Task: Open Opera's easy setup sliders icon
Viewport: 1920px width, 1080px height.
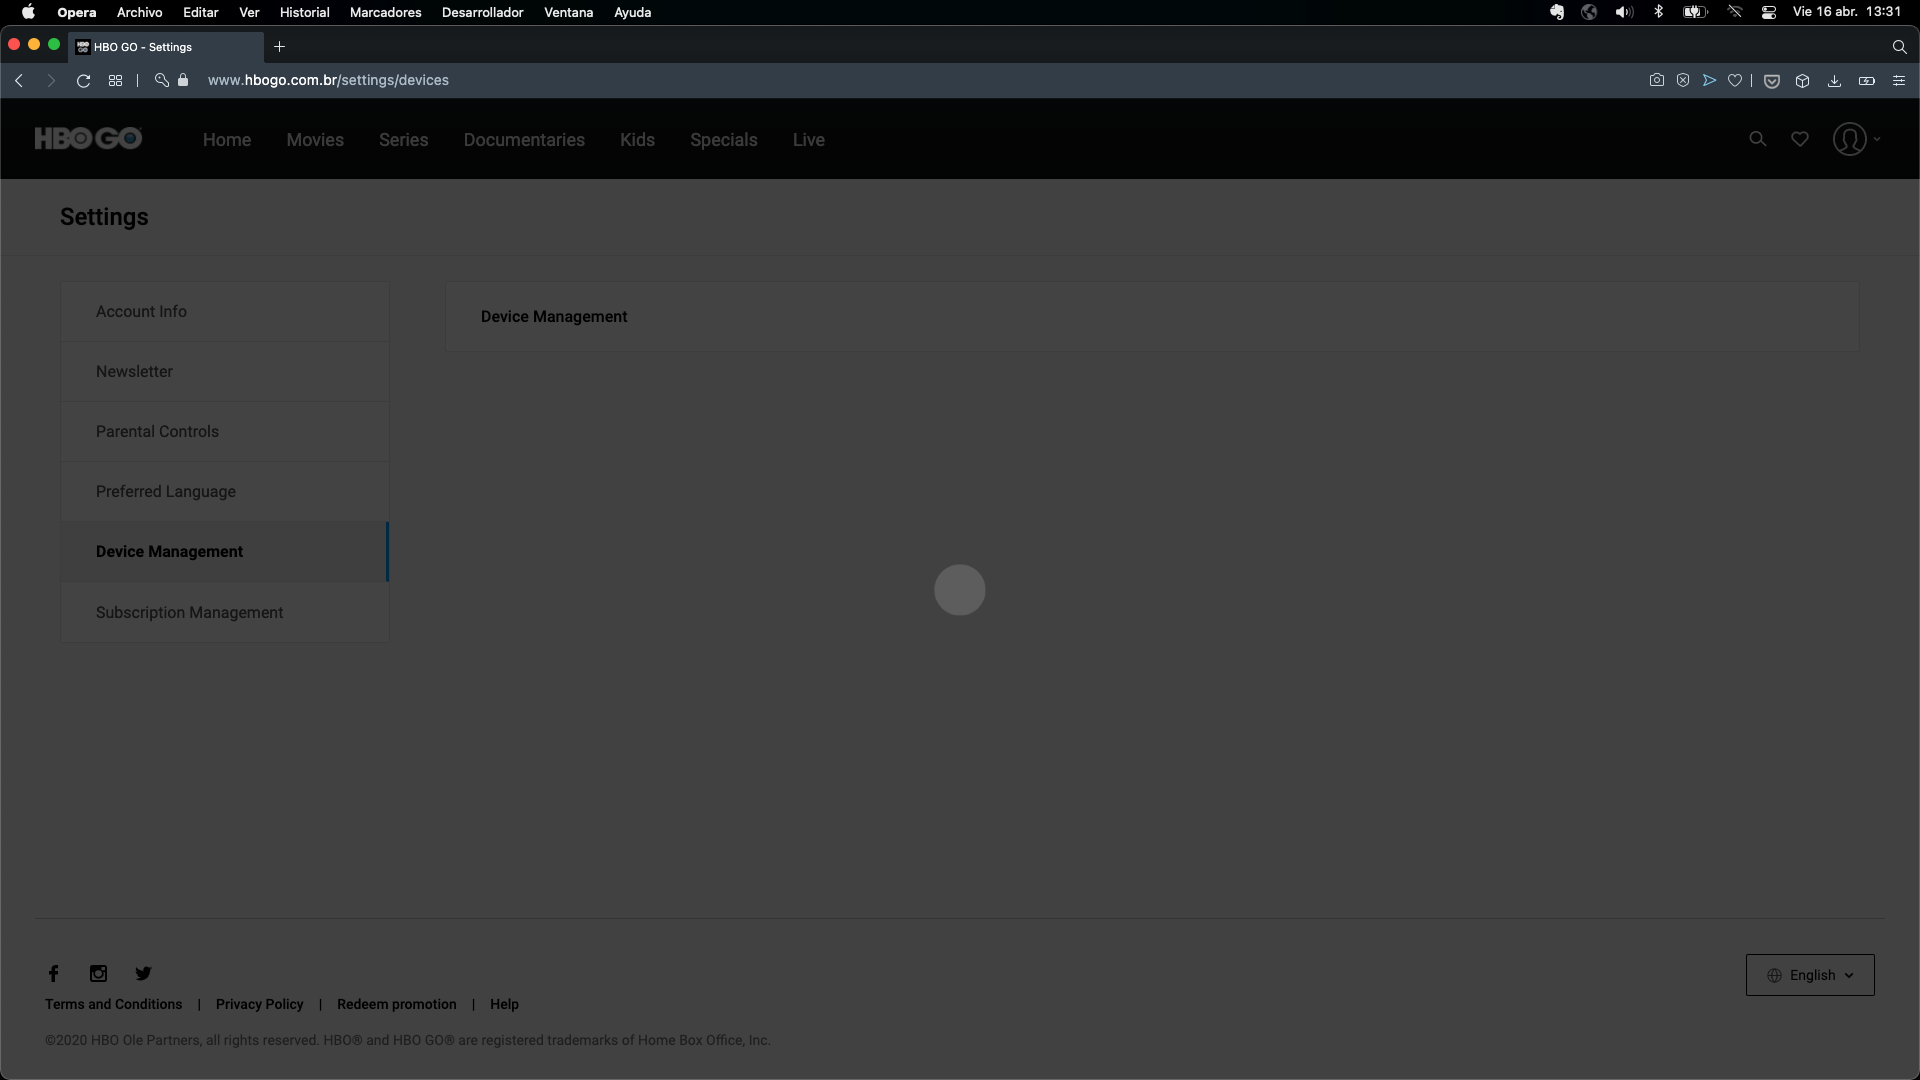Action: click(1898, 80)
